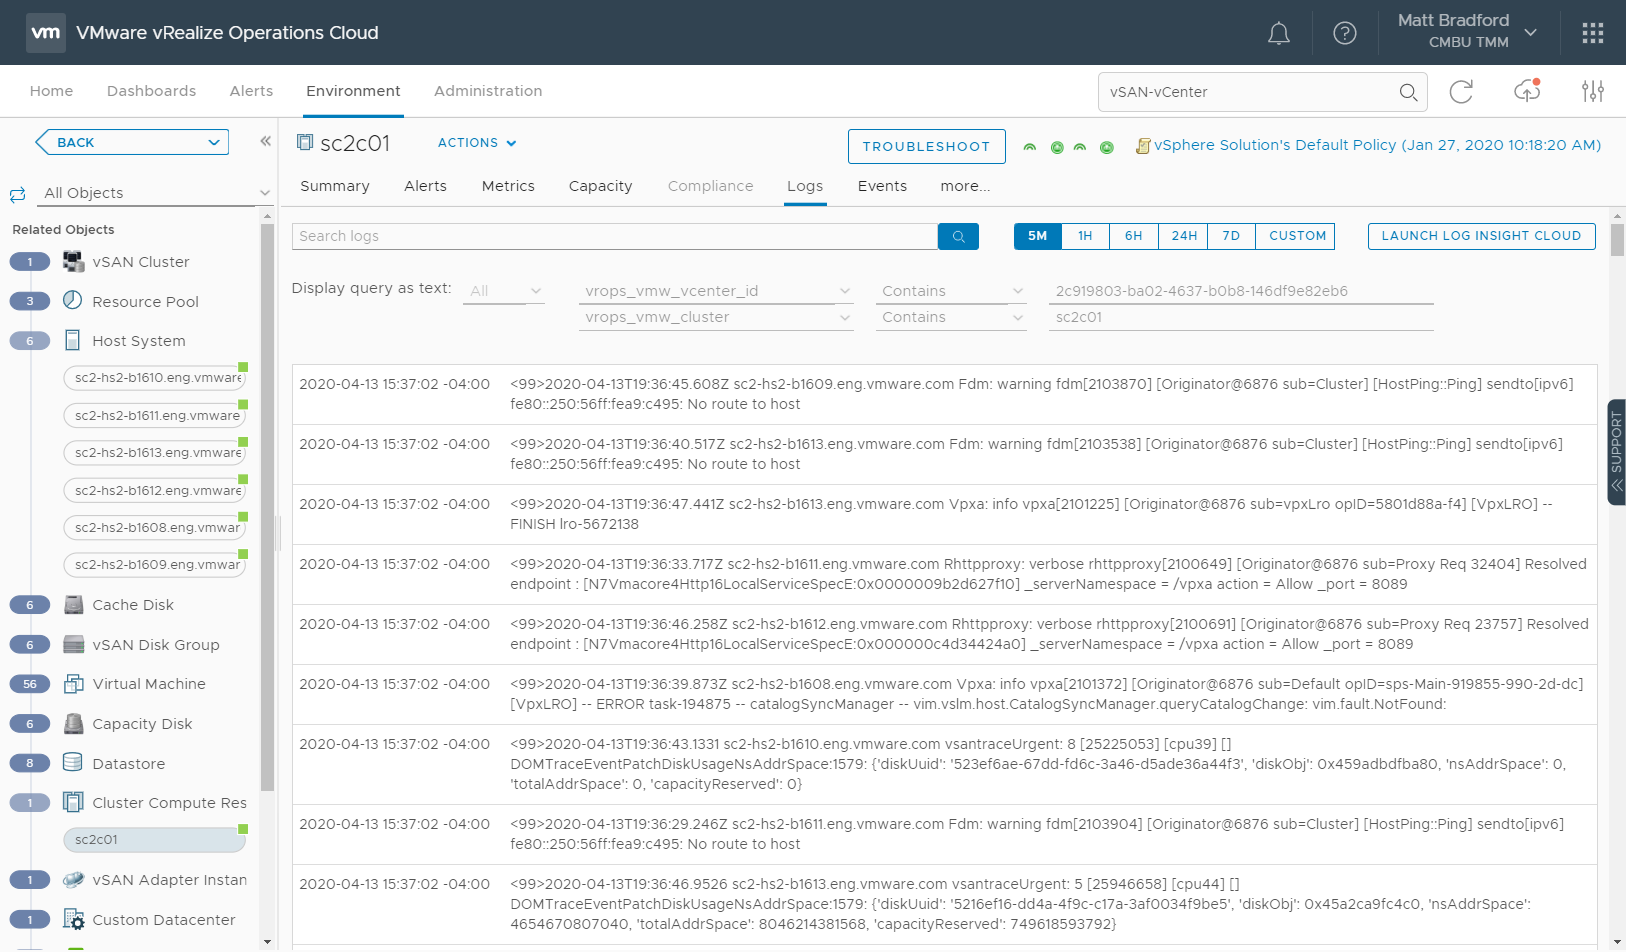This screenshot has height=952, width=1626.
Task: Go to the Home menu
Action: pyautogui.click(x=51, y=91)
